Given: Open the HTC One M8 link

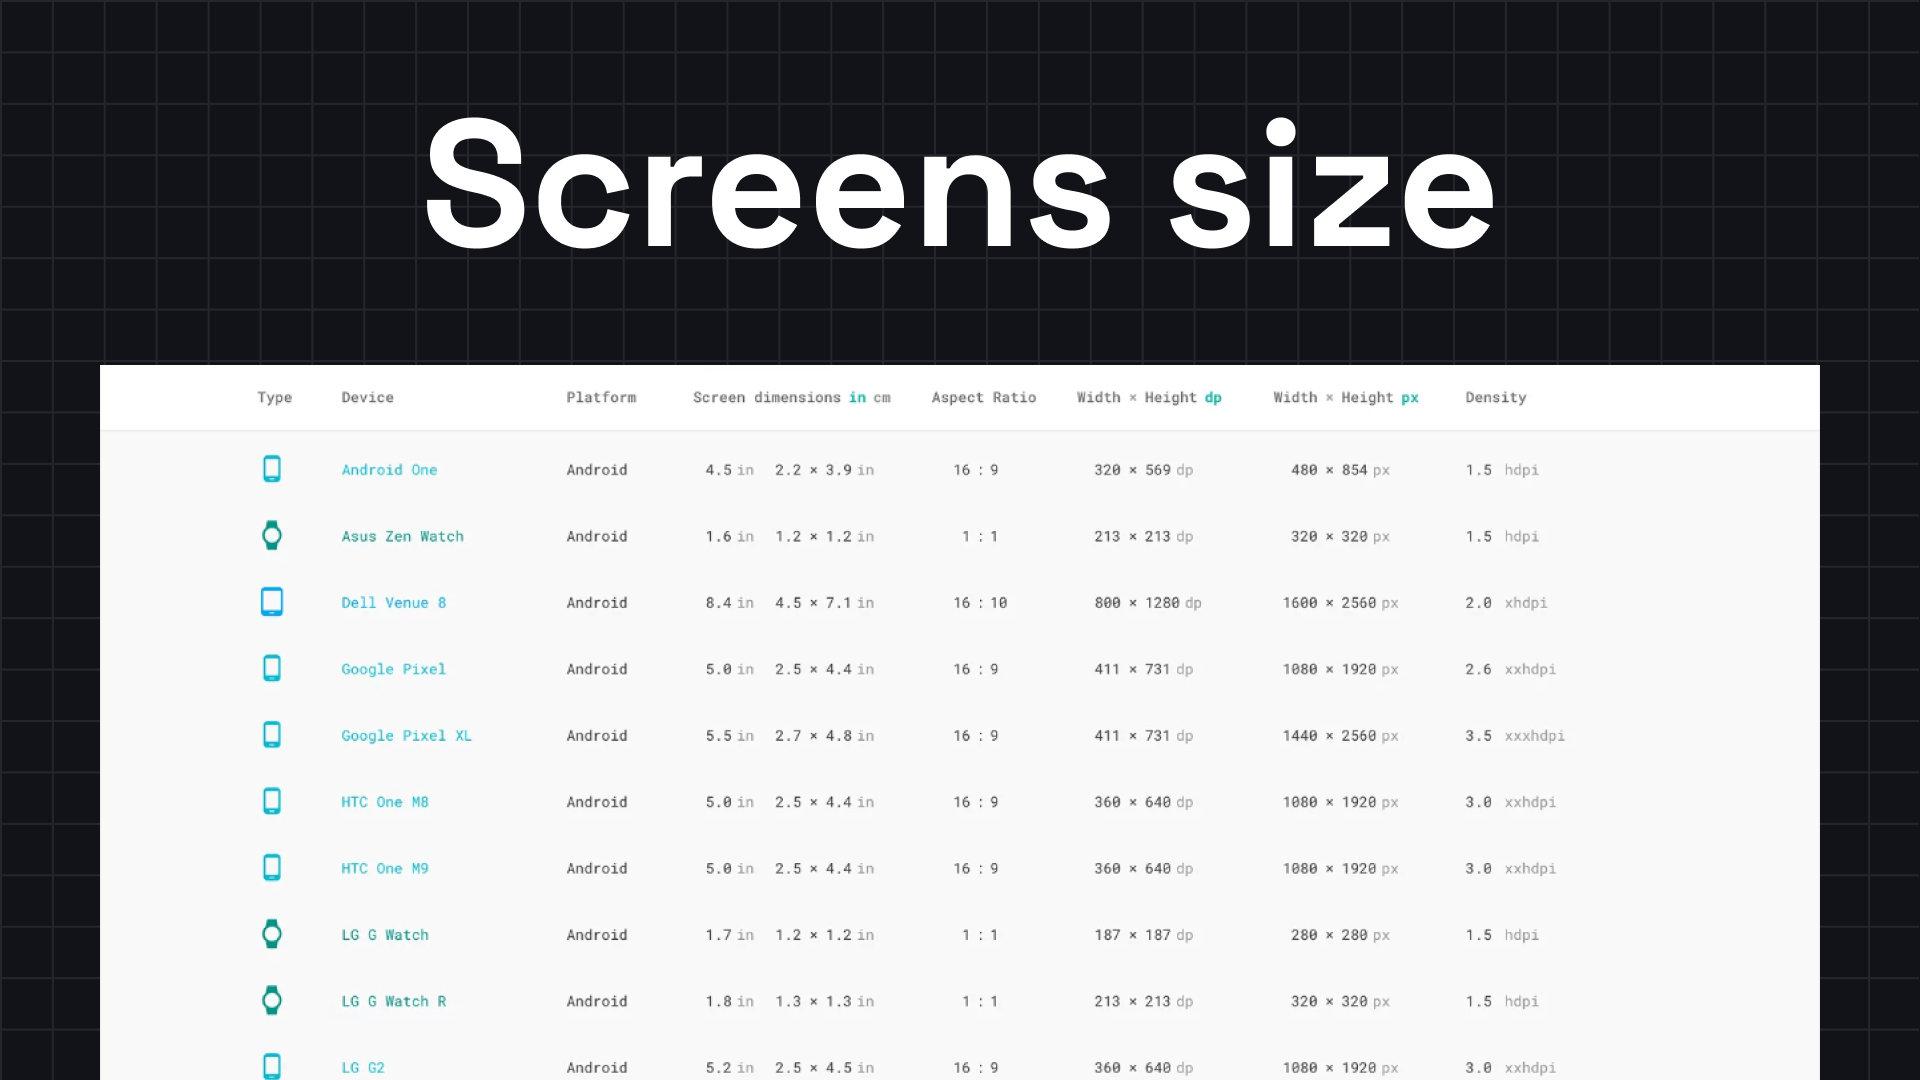Looking at the screenshot, I should 384,802.
